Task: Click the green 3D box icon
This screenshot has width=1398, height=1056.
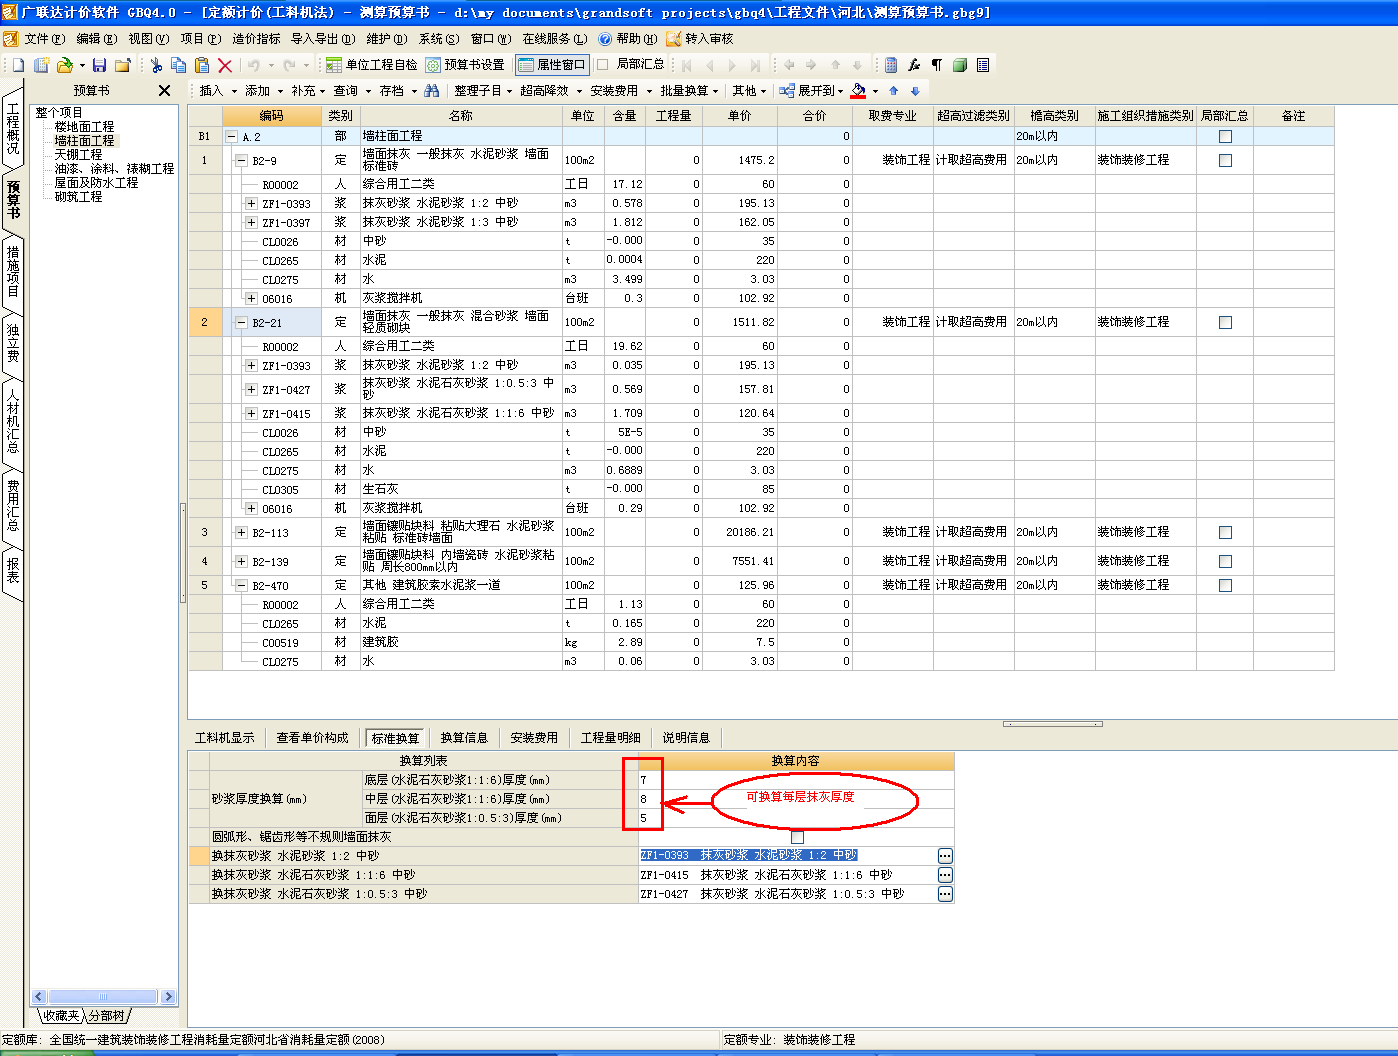Action: point(960,65)
